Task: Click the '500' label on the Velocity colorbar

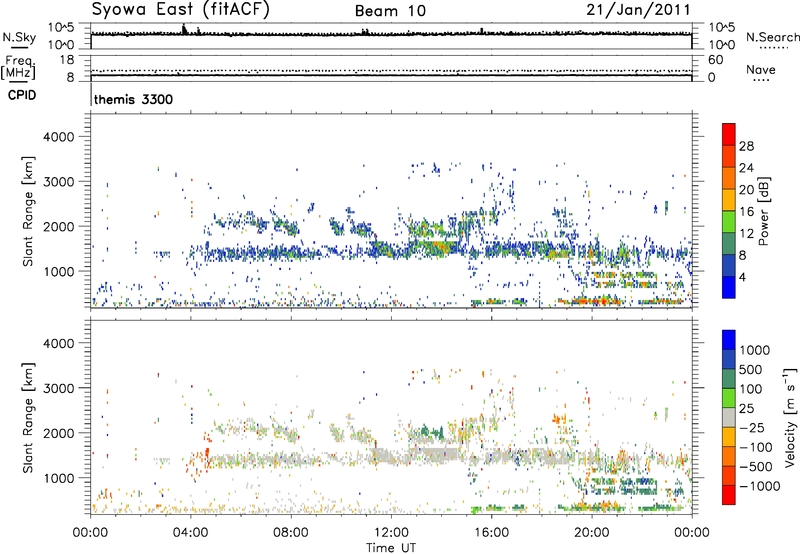Action: tap(753, 369)
